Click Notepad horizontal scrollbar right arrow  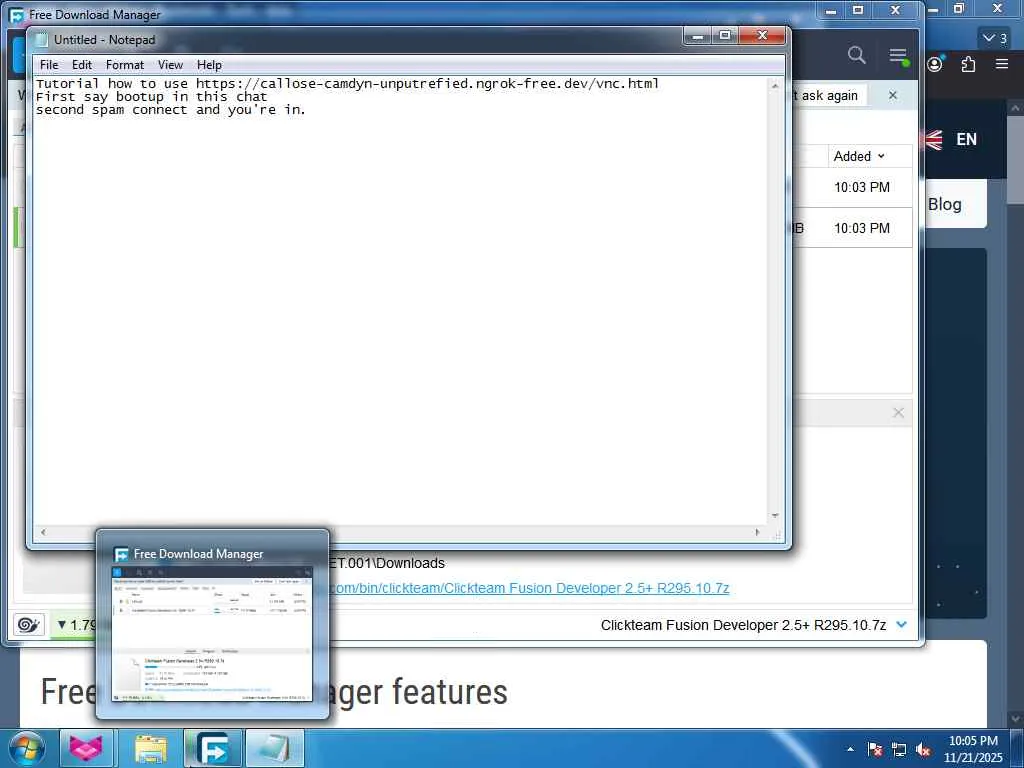tap(758, 532)
